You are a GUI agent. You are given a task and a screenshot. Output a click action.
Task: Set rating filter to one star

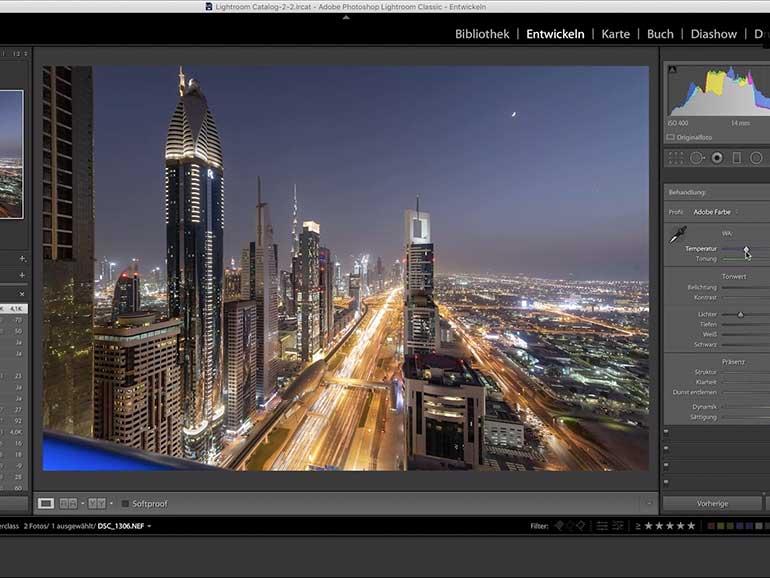[648, 526]
